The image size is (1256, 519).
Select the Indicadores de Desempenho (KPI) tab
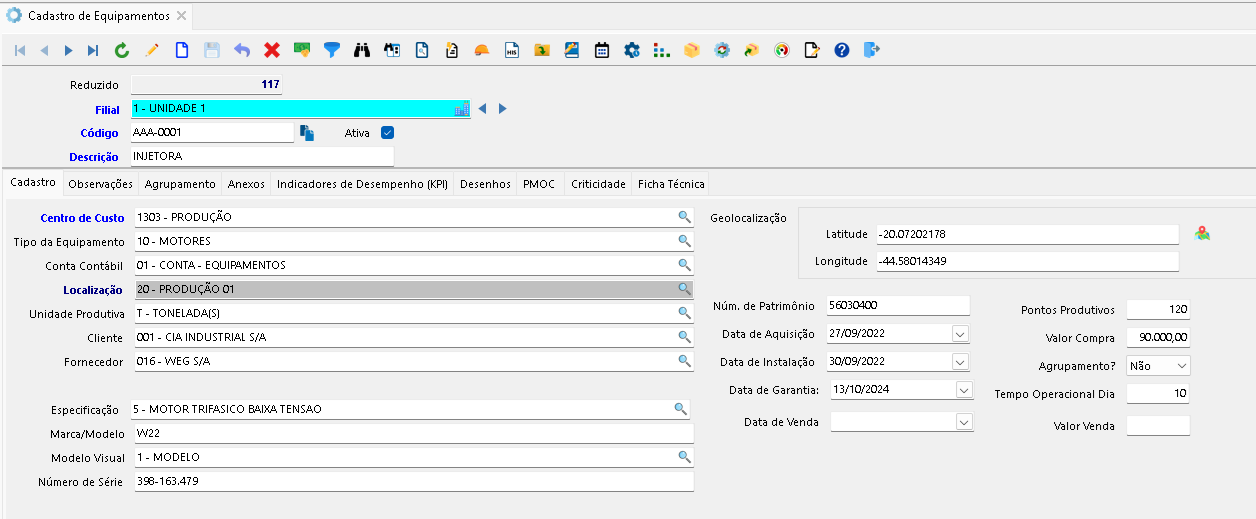pos(362,184)
